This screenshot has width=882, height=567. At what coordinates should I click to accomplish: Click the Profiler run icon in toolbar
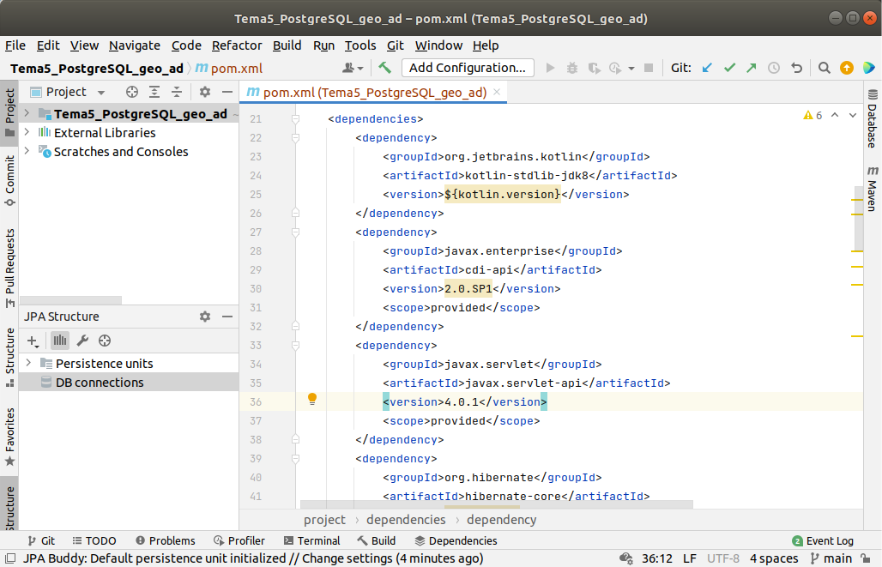pyautogui.click(x=615, y=68)
